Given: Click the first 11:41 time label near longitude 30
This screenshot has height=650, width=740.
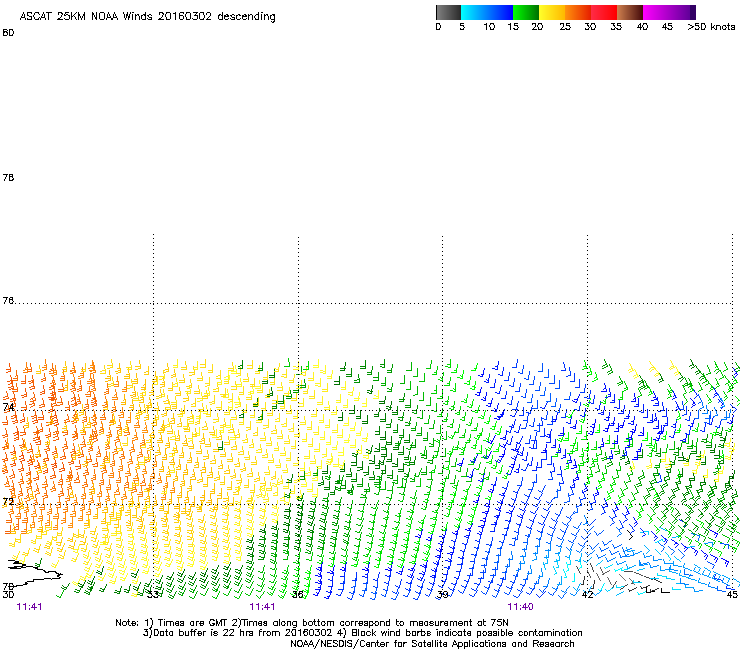Looking at the screenshot, I should tap(29, 607).
